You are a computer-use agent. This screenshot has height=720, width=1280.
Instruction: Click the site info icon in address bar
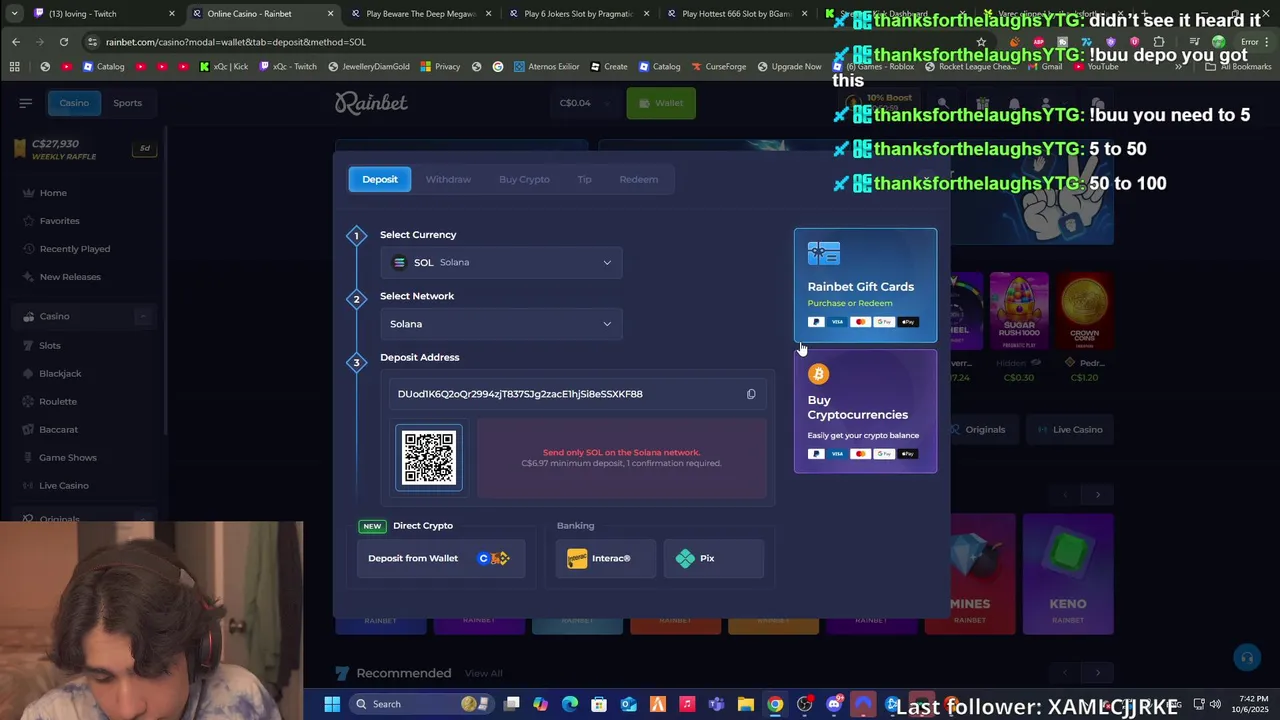coord(93,42)
